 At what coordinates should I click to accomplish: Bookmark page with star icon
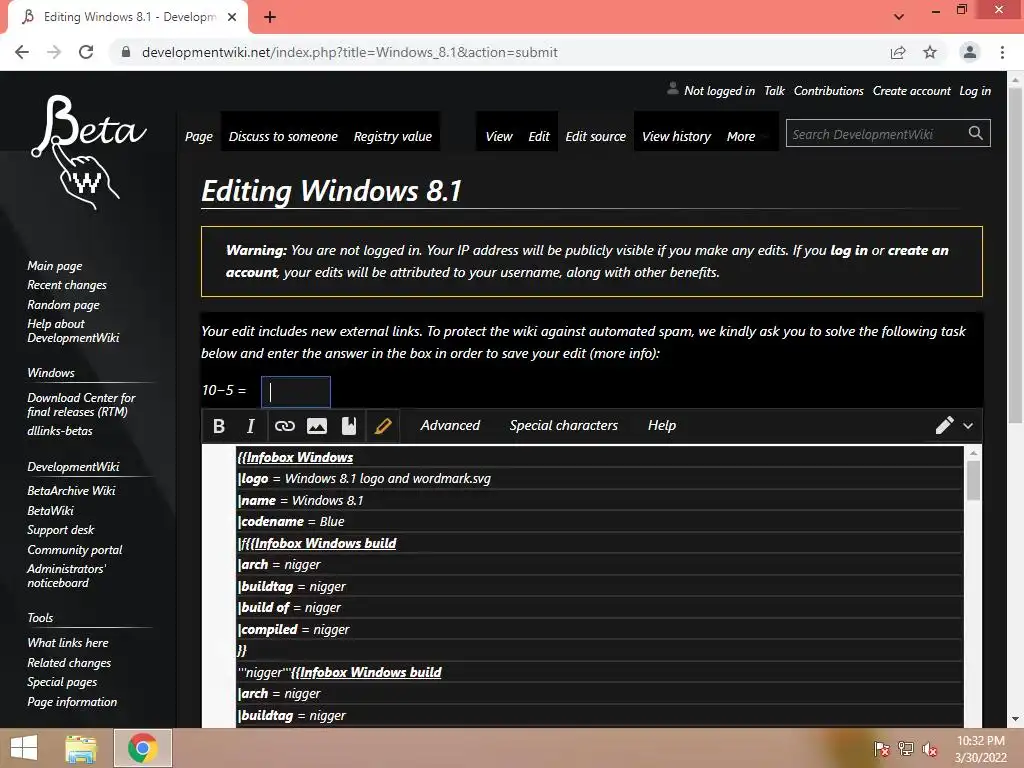[930, 52]
